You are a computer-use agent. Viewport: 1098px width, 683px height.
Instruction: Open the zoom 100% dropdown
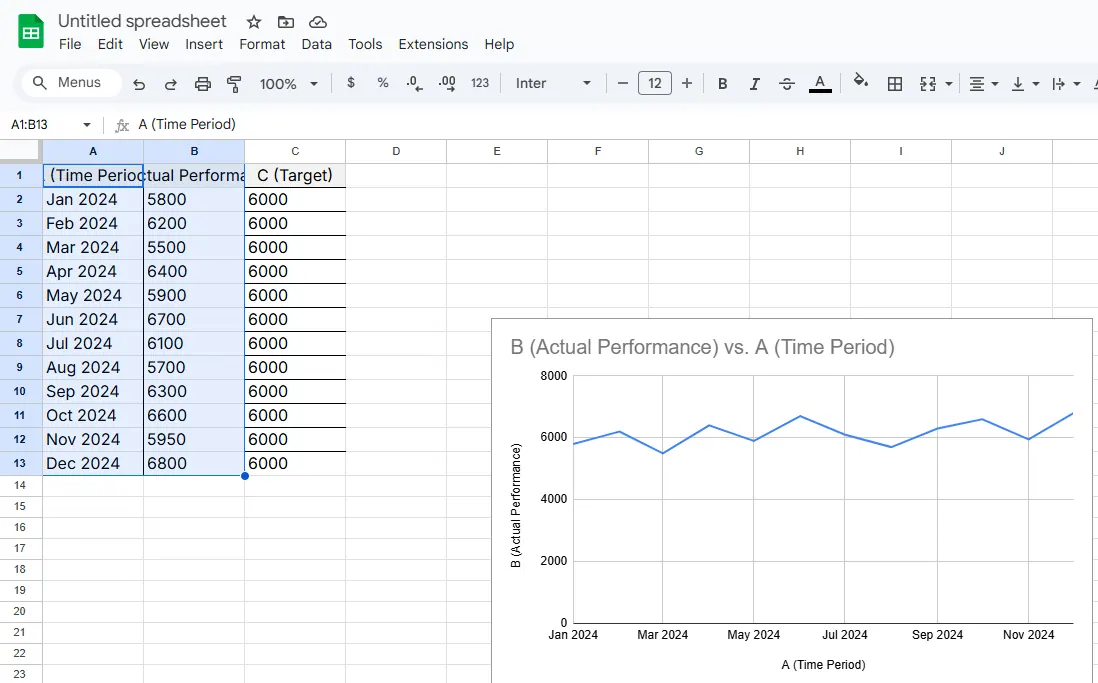click(x=288, y=84)
